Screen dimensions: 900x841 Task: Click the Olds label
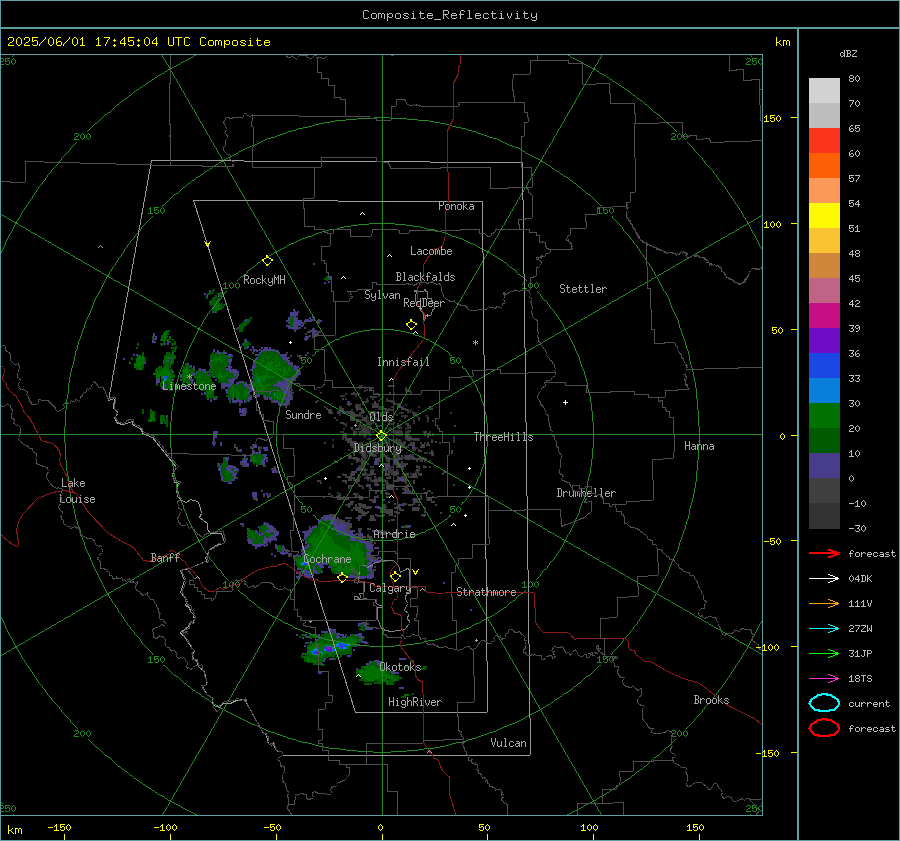pyautogui.click(x=381, y=417)
